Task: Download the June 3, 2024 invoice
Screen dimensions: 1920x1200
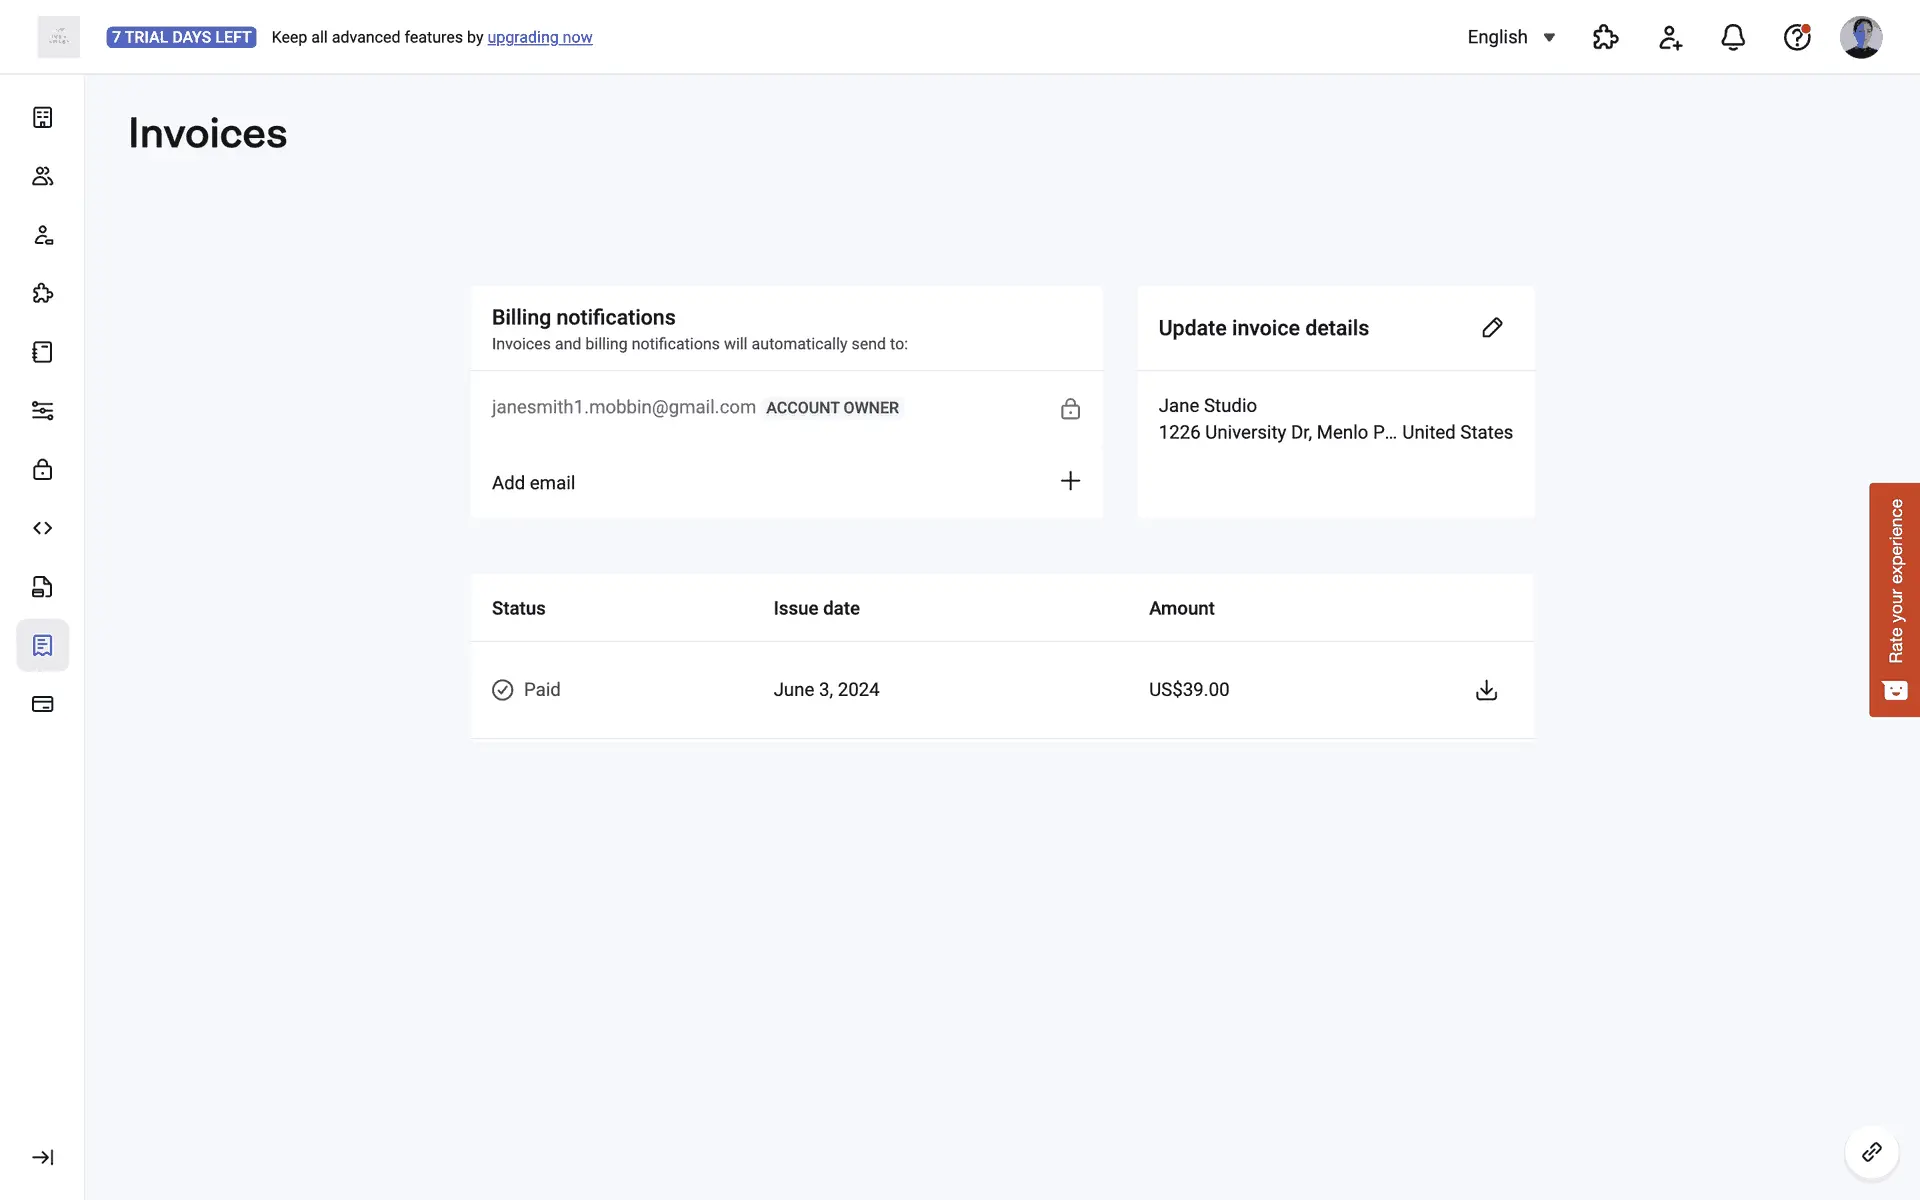Action: [1486, 690]
